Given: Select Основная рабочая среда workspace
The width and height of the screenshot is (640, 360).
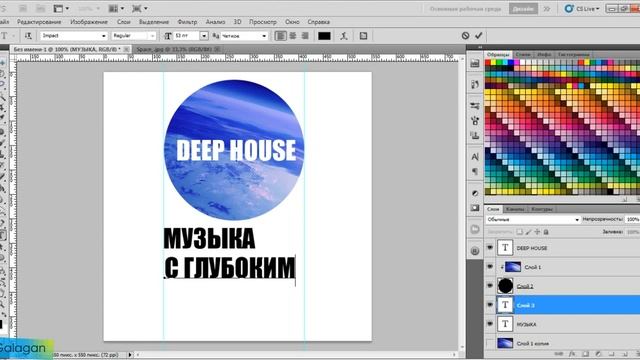Looking at the screenshot, I should 465,9.
